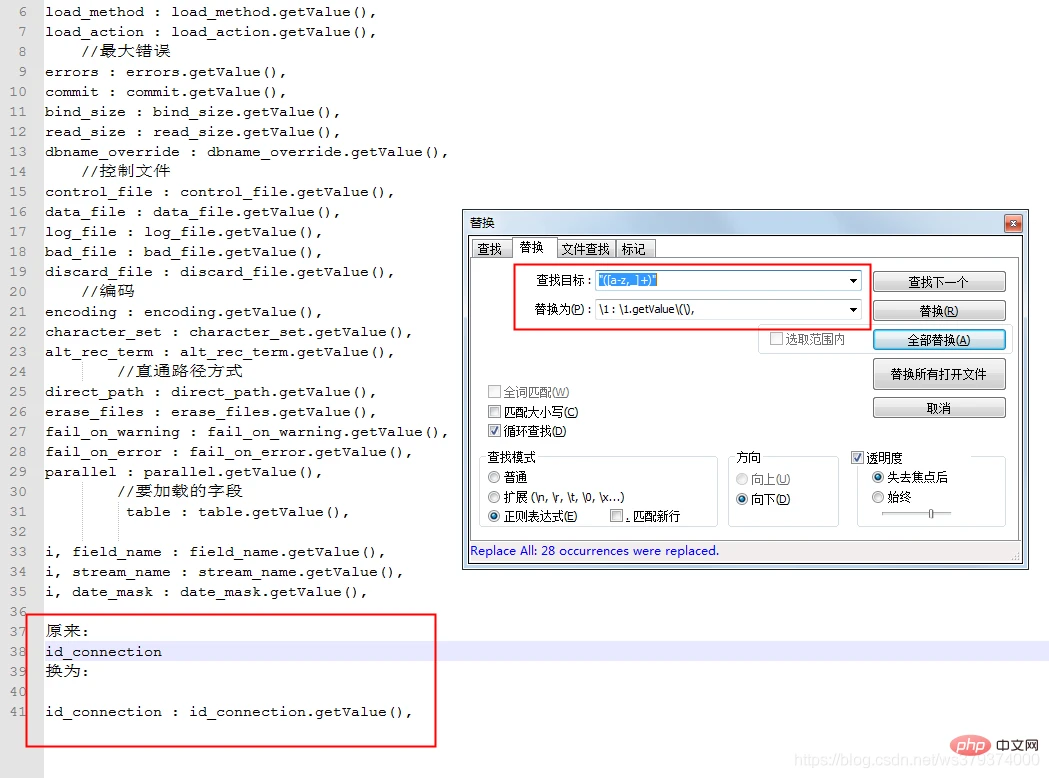Click inside the 查找目标 input field
The height and width of the screenshot is (778, 1049).
click(x=720, y=282)
